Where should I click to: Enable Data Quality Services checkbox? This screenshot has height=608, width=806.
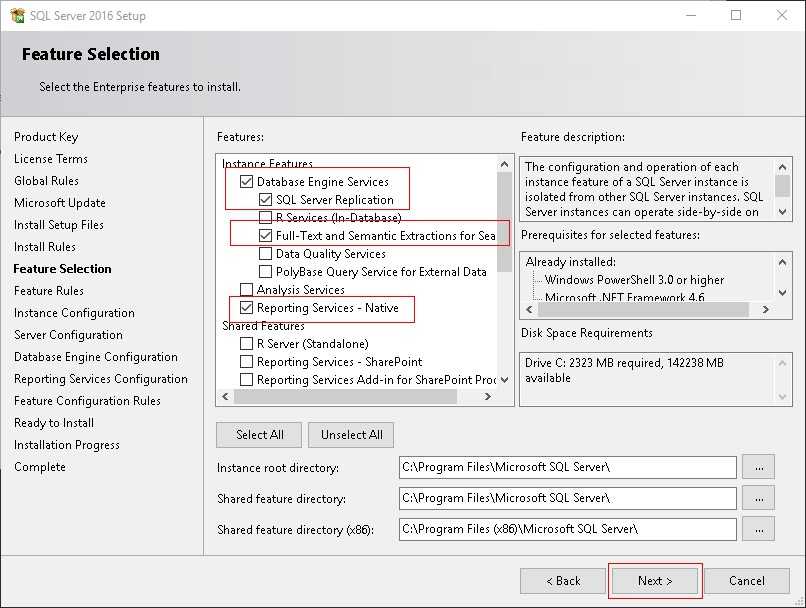click(x=265, y=253)
